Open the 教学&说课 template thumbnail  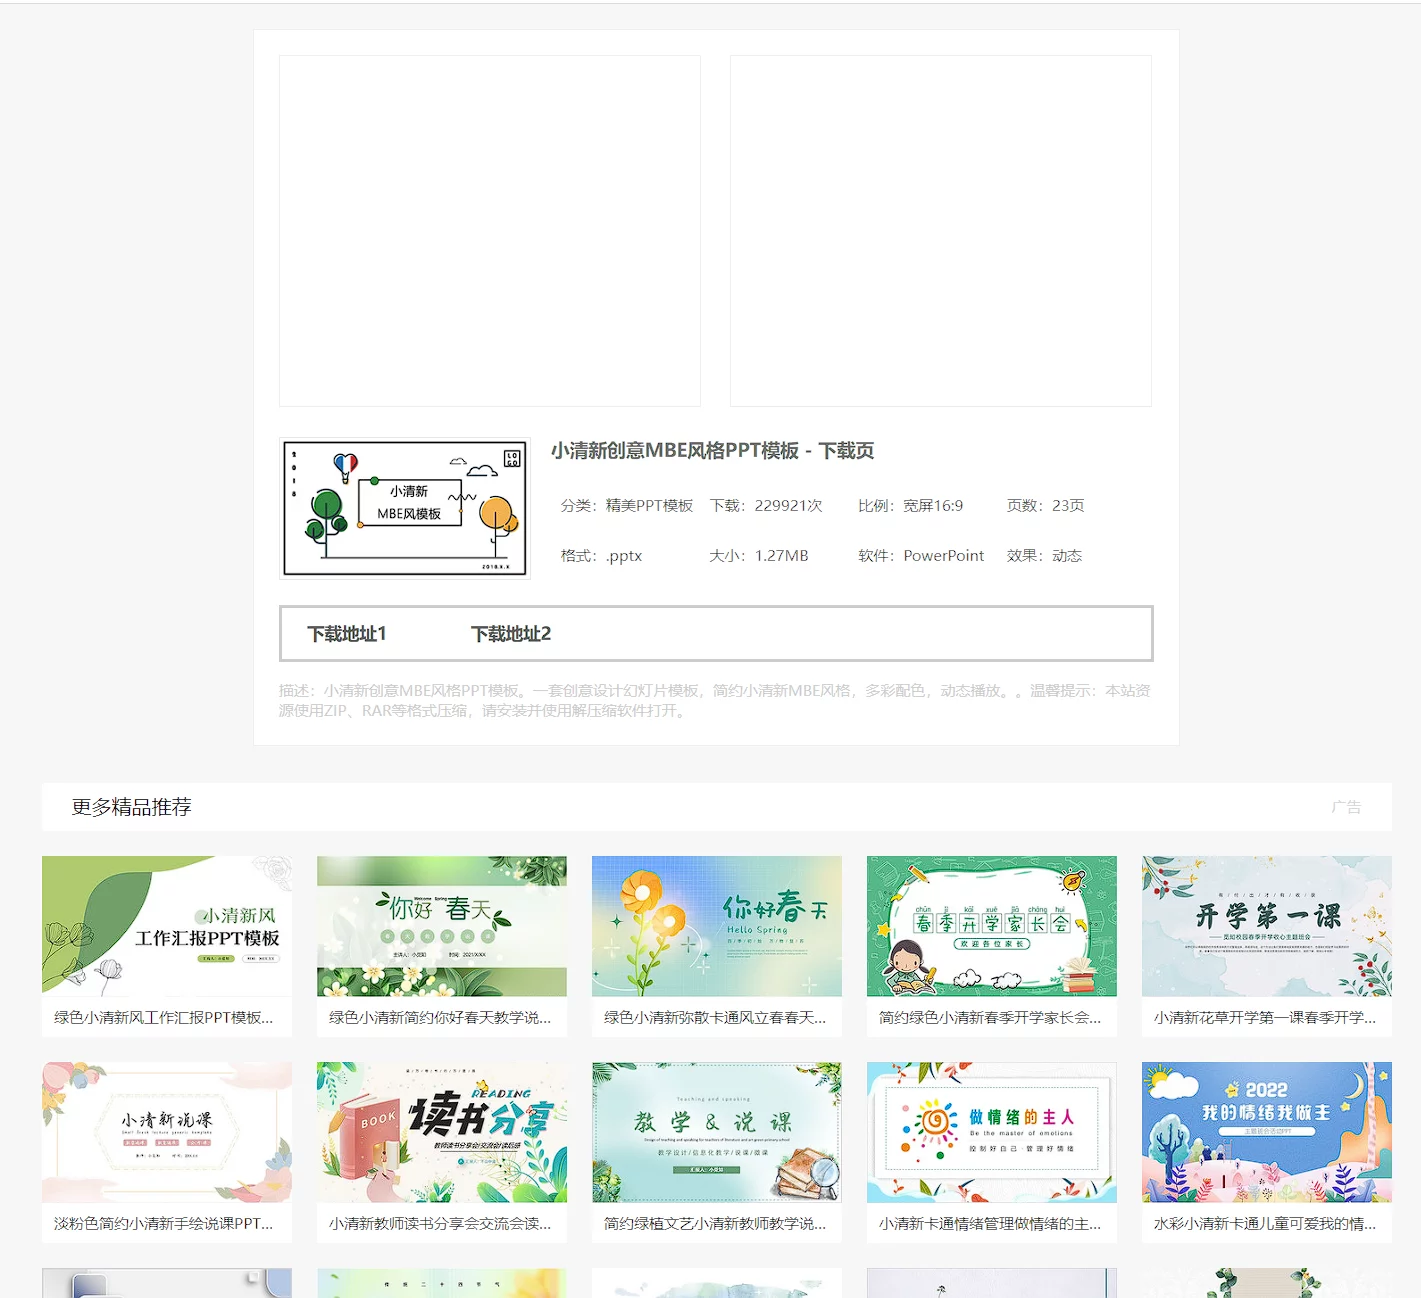tap(716, 1132)
